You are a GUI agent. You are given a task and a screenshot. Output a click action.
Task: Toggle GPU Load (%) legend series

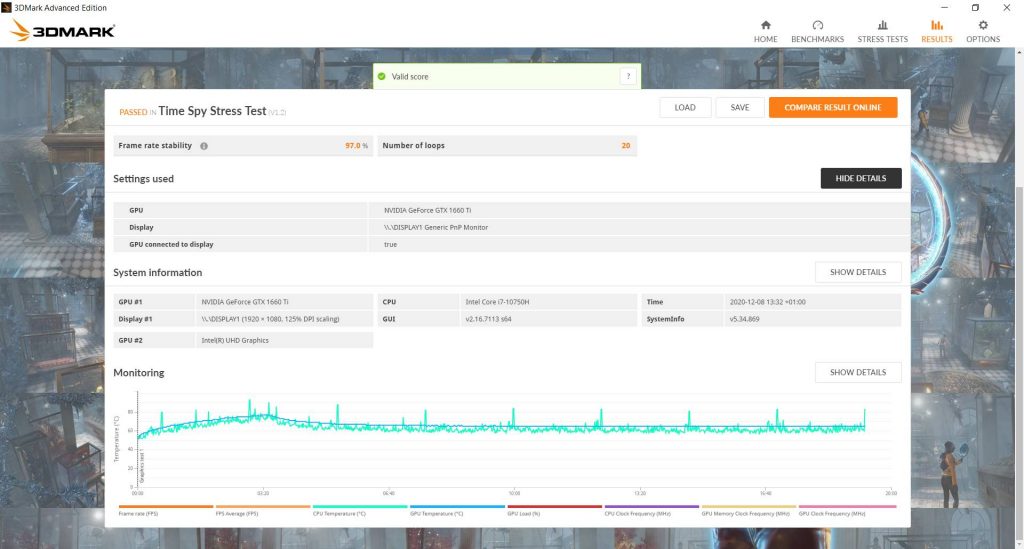[554, 510]
